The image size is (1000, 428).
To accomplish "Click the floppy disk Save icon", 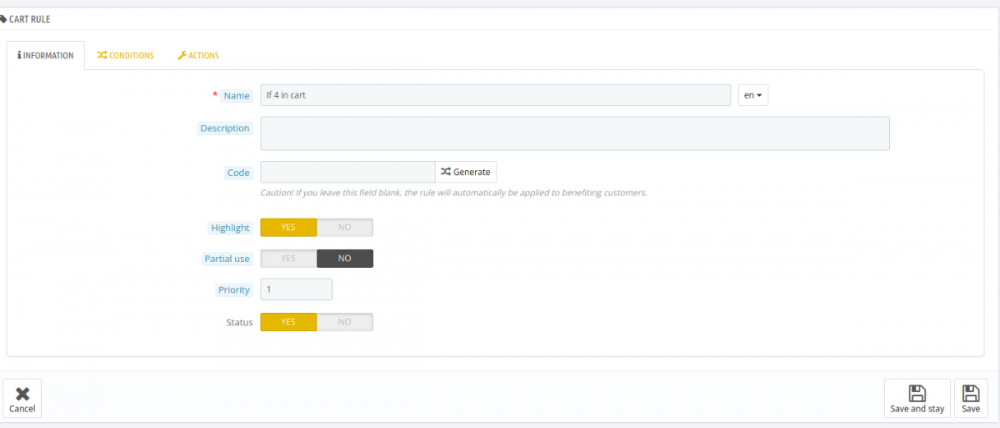I will tap(970, 393).
